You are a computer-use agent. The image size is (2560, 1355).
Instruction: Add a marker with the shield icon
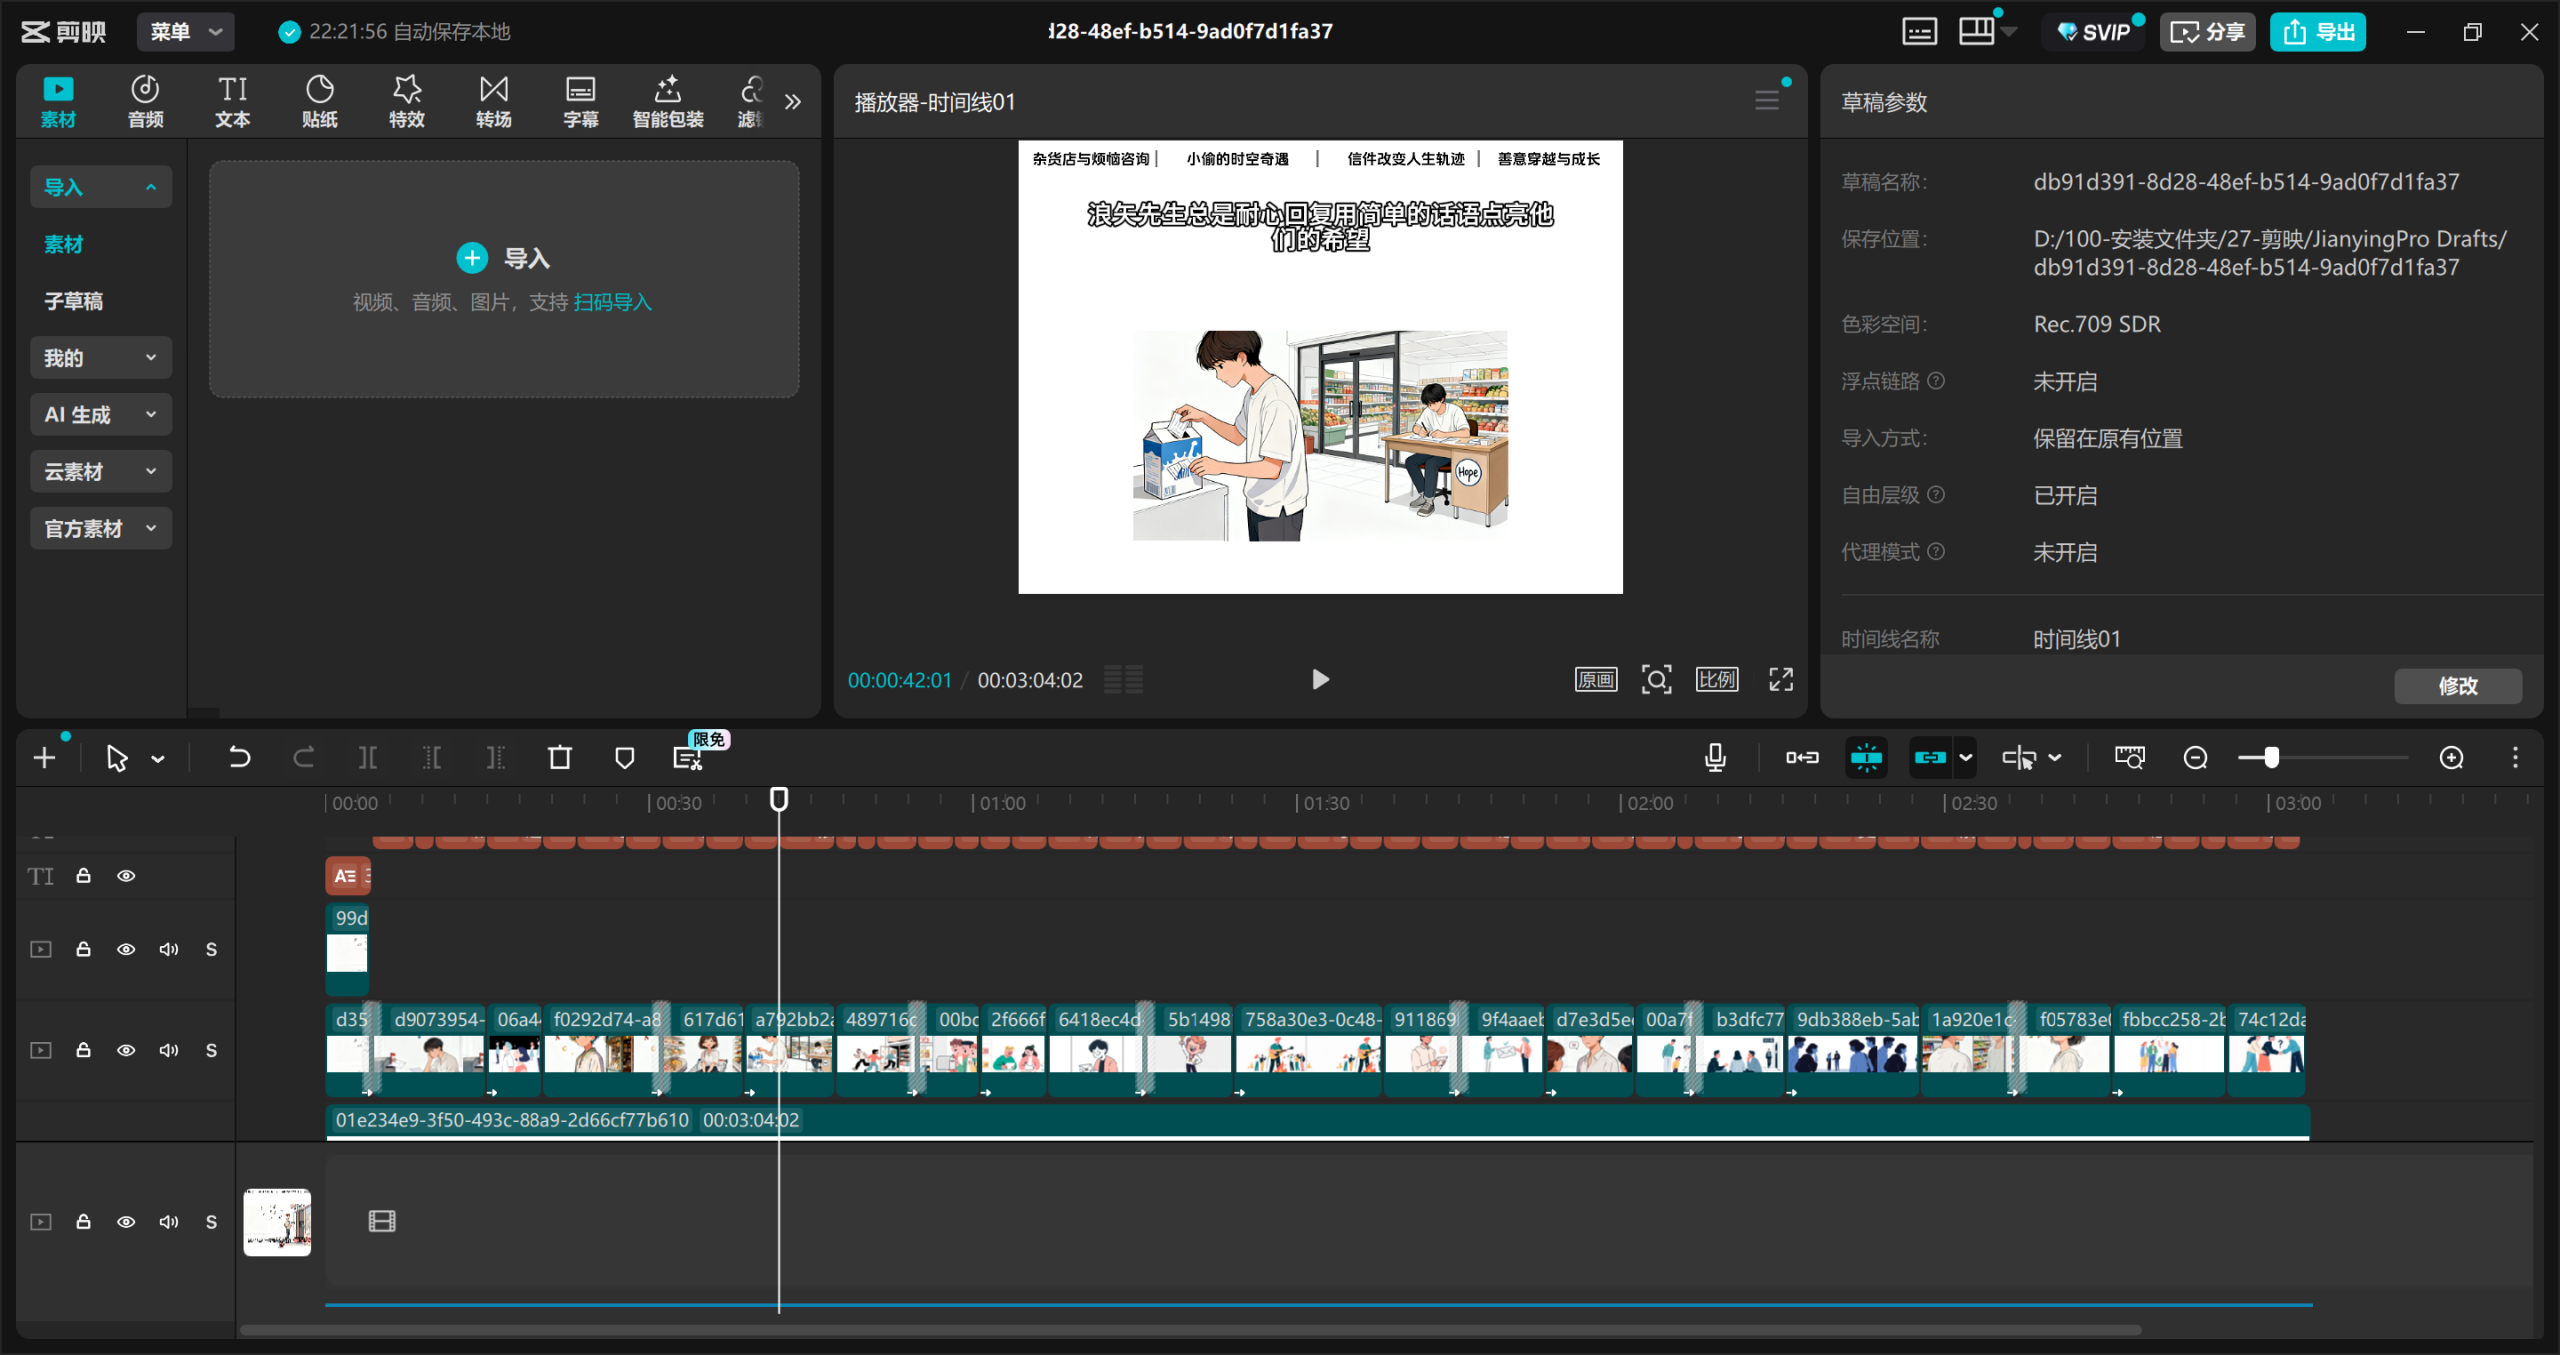pyautogui.click(x=624, y=758)
